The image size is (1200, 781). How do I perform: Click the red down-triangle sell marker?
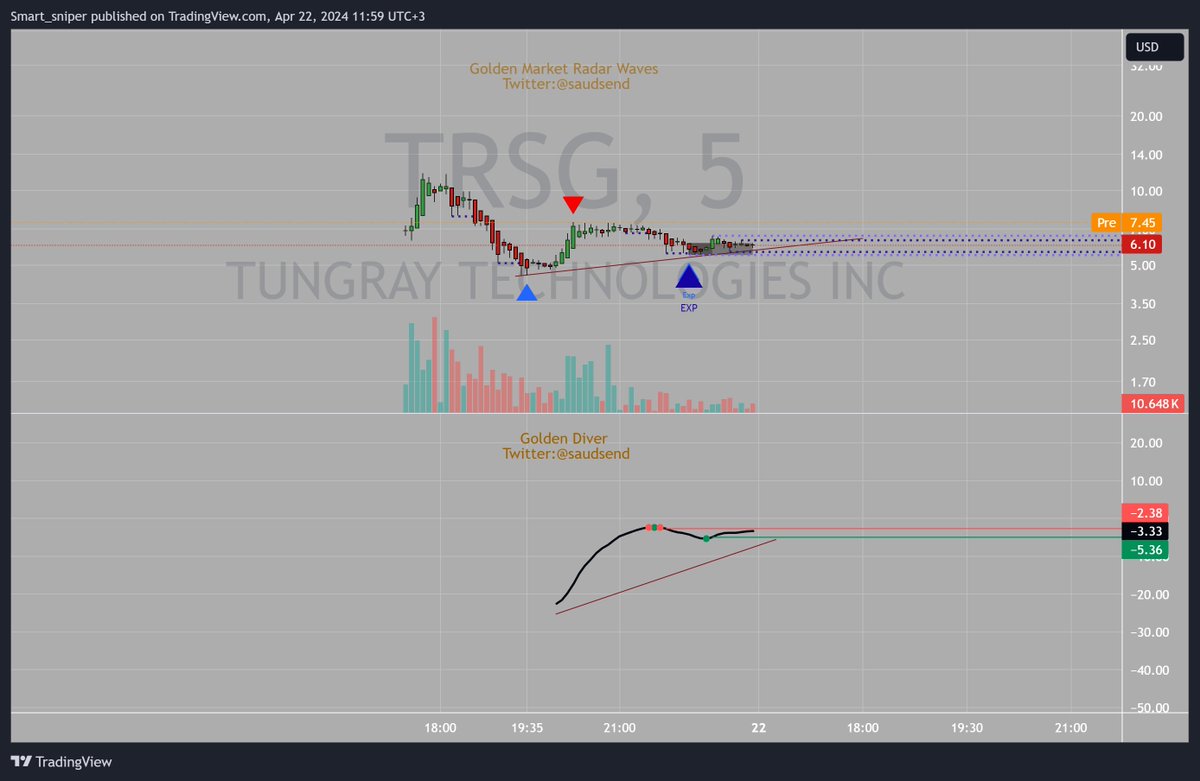(x=572, y=204)
